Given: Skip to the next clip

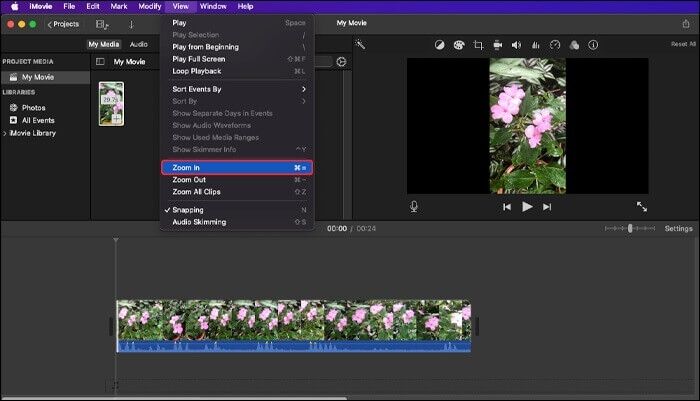Looking at the screenshot, I should coord(547,207).
